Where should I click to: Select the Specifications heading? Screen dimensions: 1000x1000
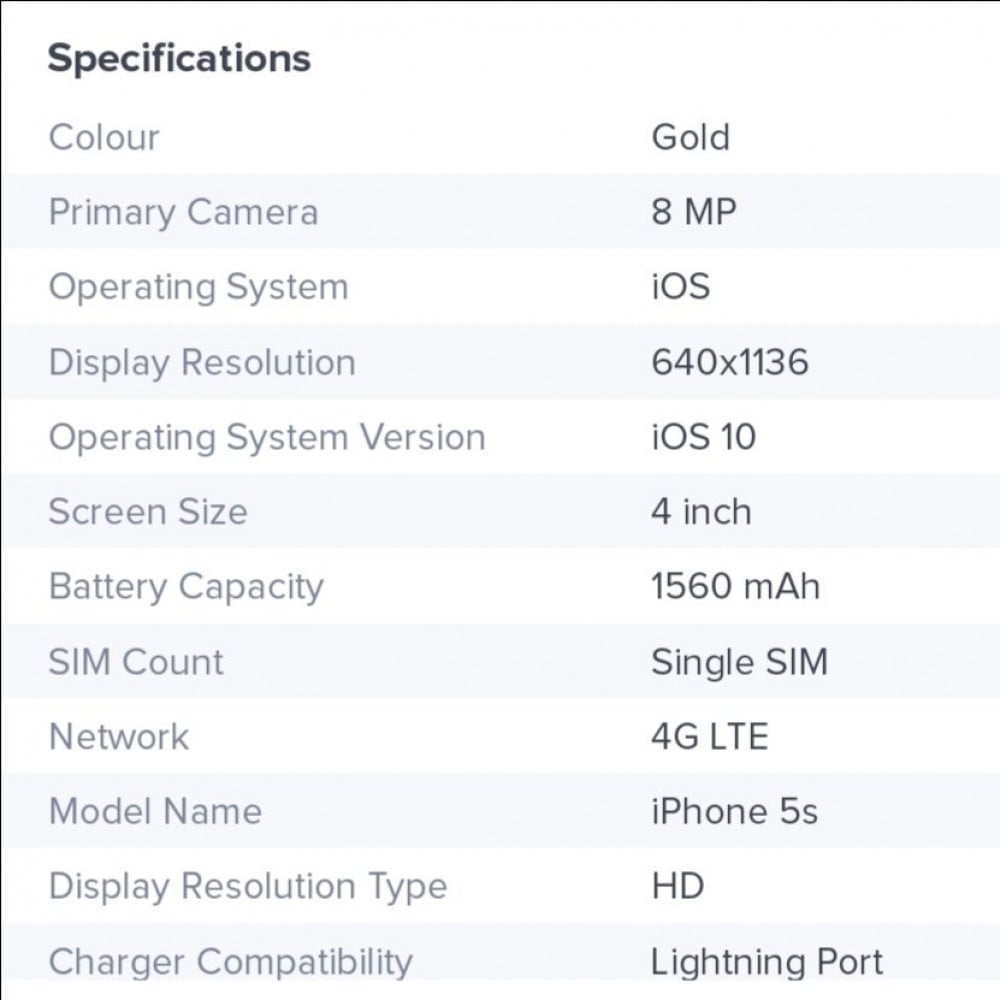tap(179, 59)
